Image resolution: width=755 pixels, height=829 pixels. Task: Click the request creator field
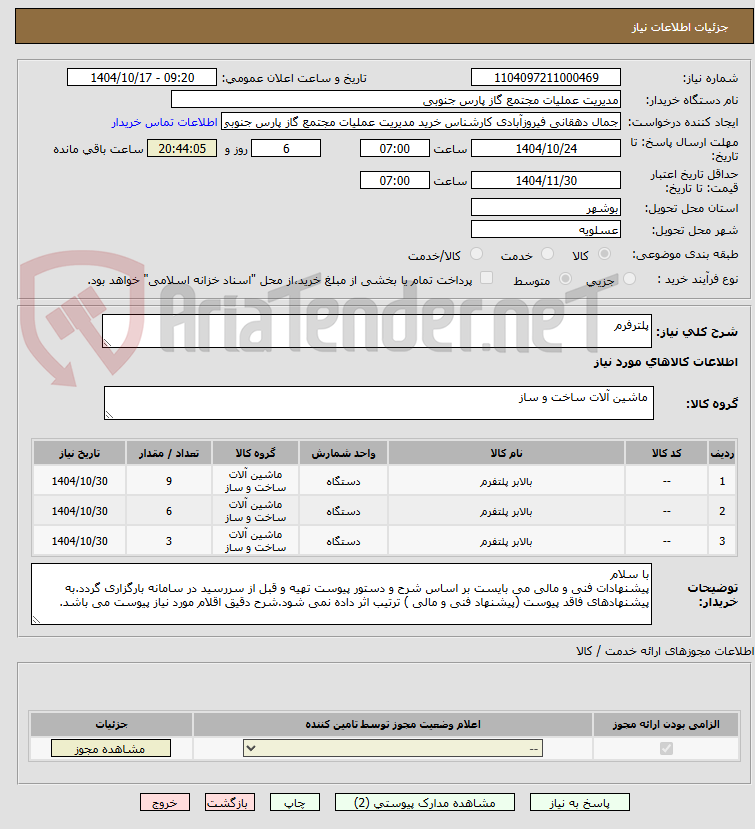[421, 122]
